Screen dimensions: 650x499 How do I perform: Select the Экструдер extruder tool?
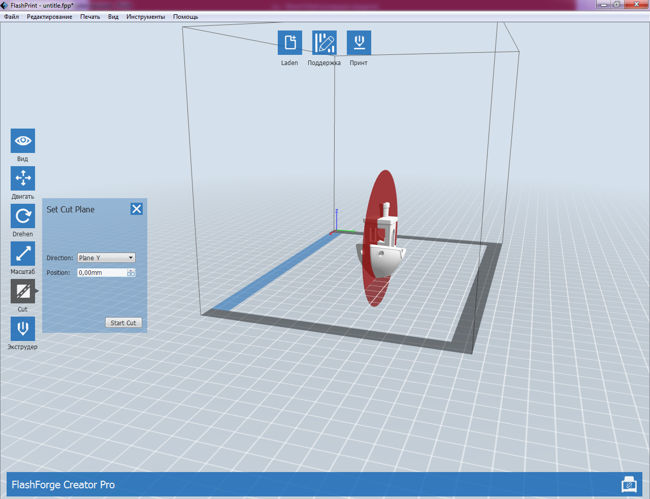tap(23, 329)
